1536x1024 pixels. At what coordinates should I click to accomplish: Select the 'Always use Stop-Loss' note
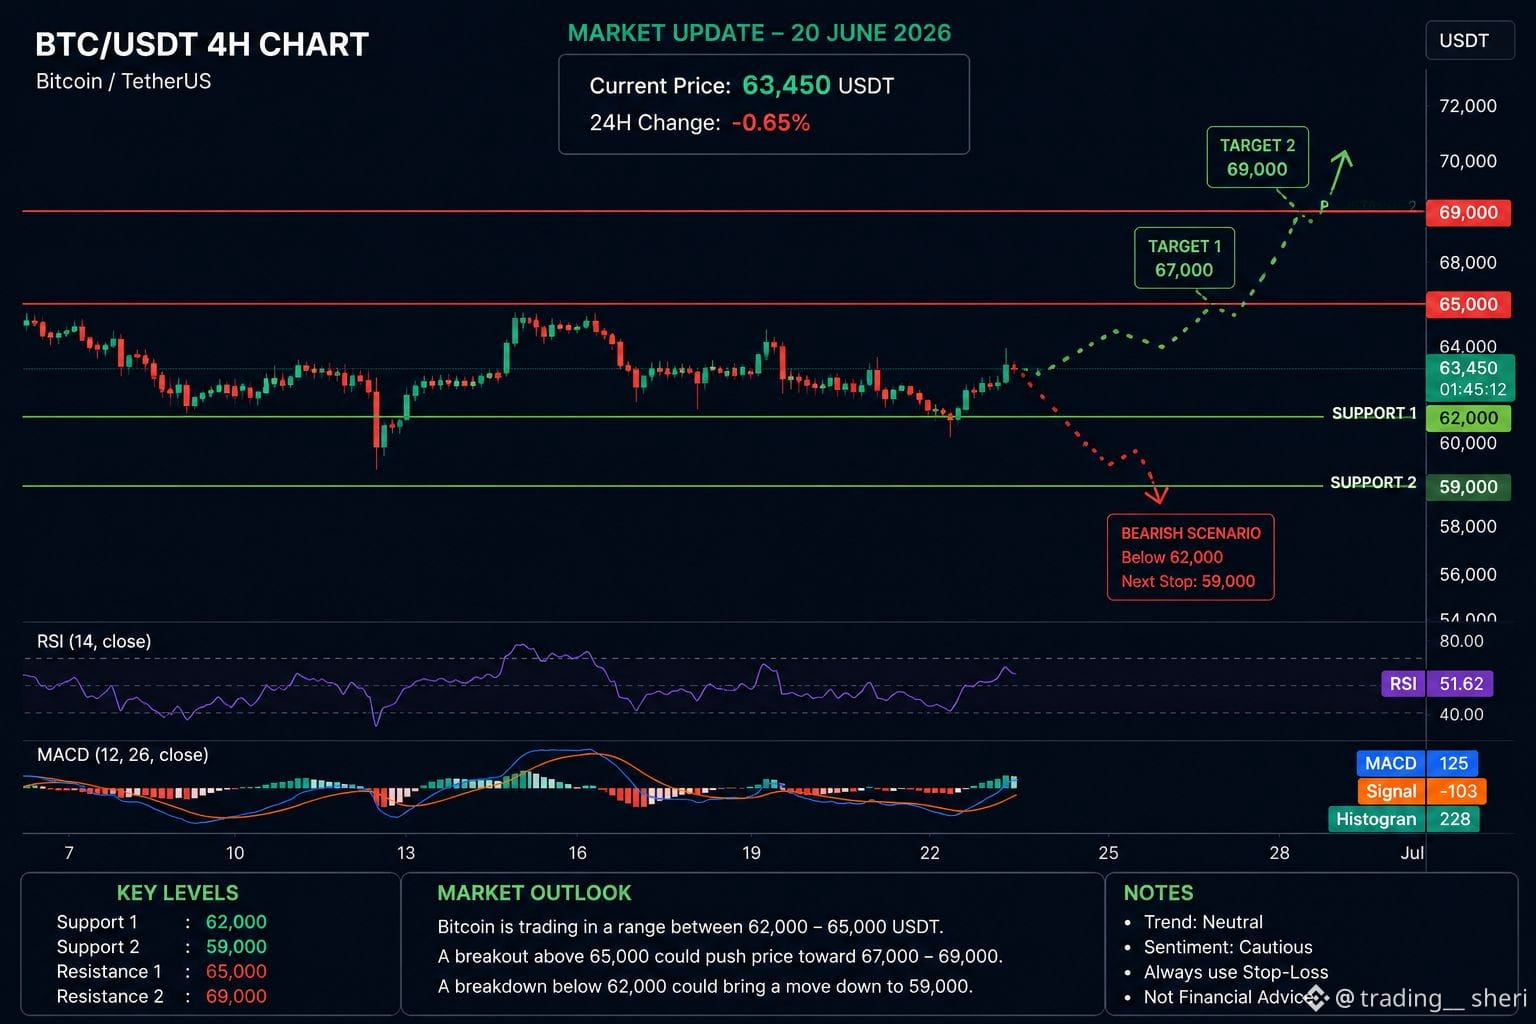tap(1236, 972)
